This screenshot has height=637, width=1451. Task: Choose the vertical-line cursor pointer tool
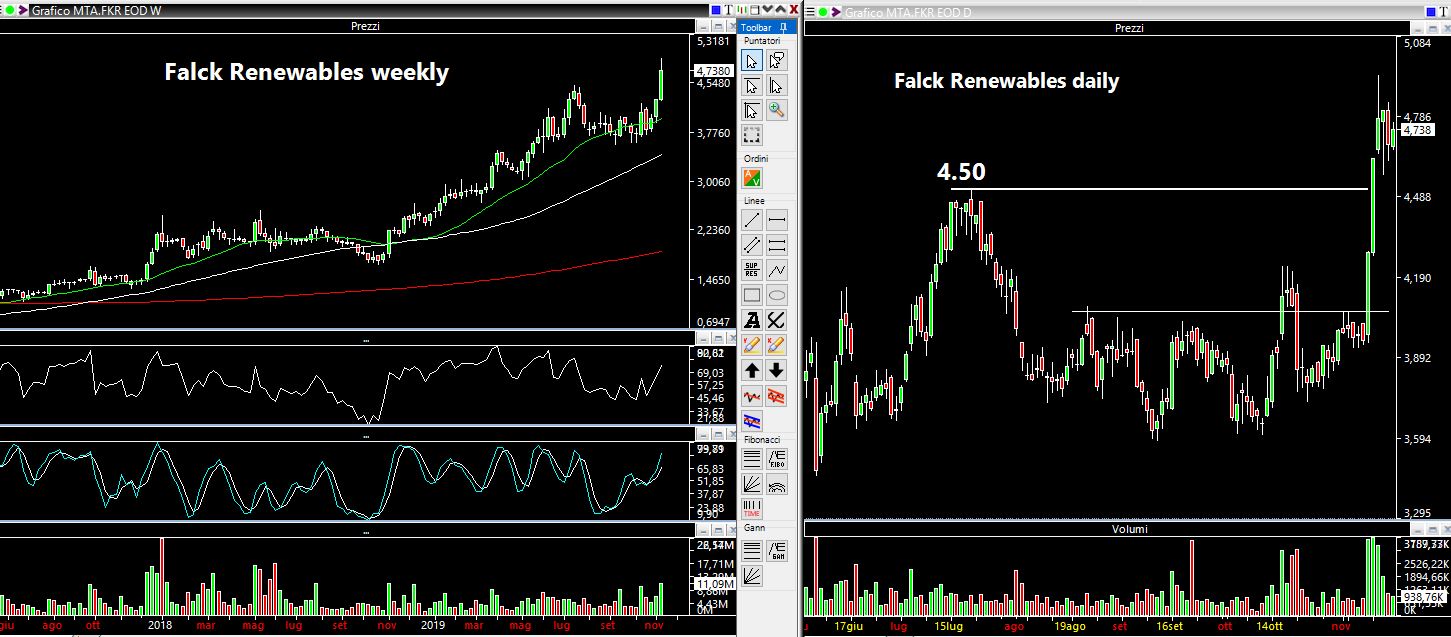(x=776, y=85)
